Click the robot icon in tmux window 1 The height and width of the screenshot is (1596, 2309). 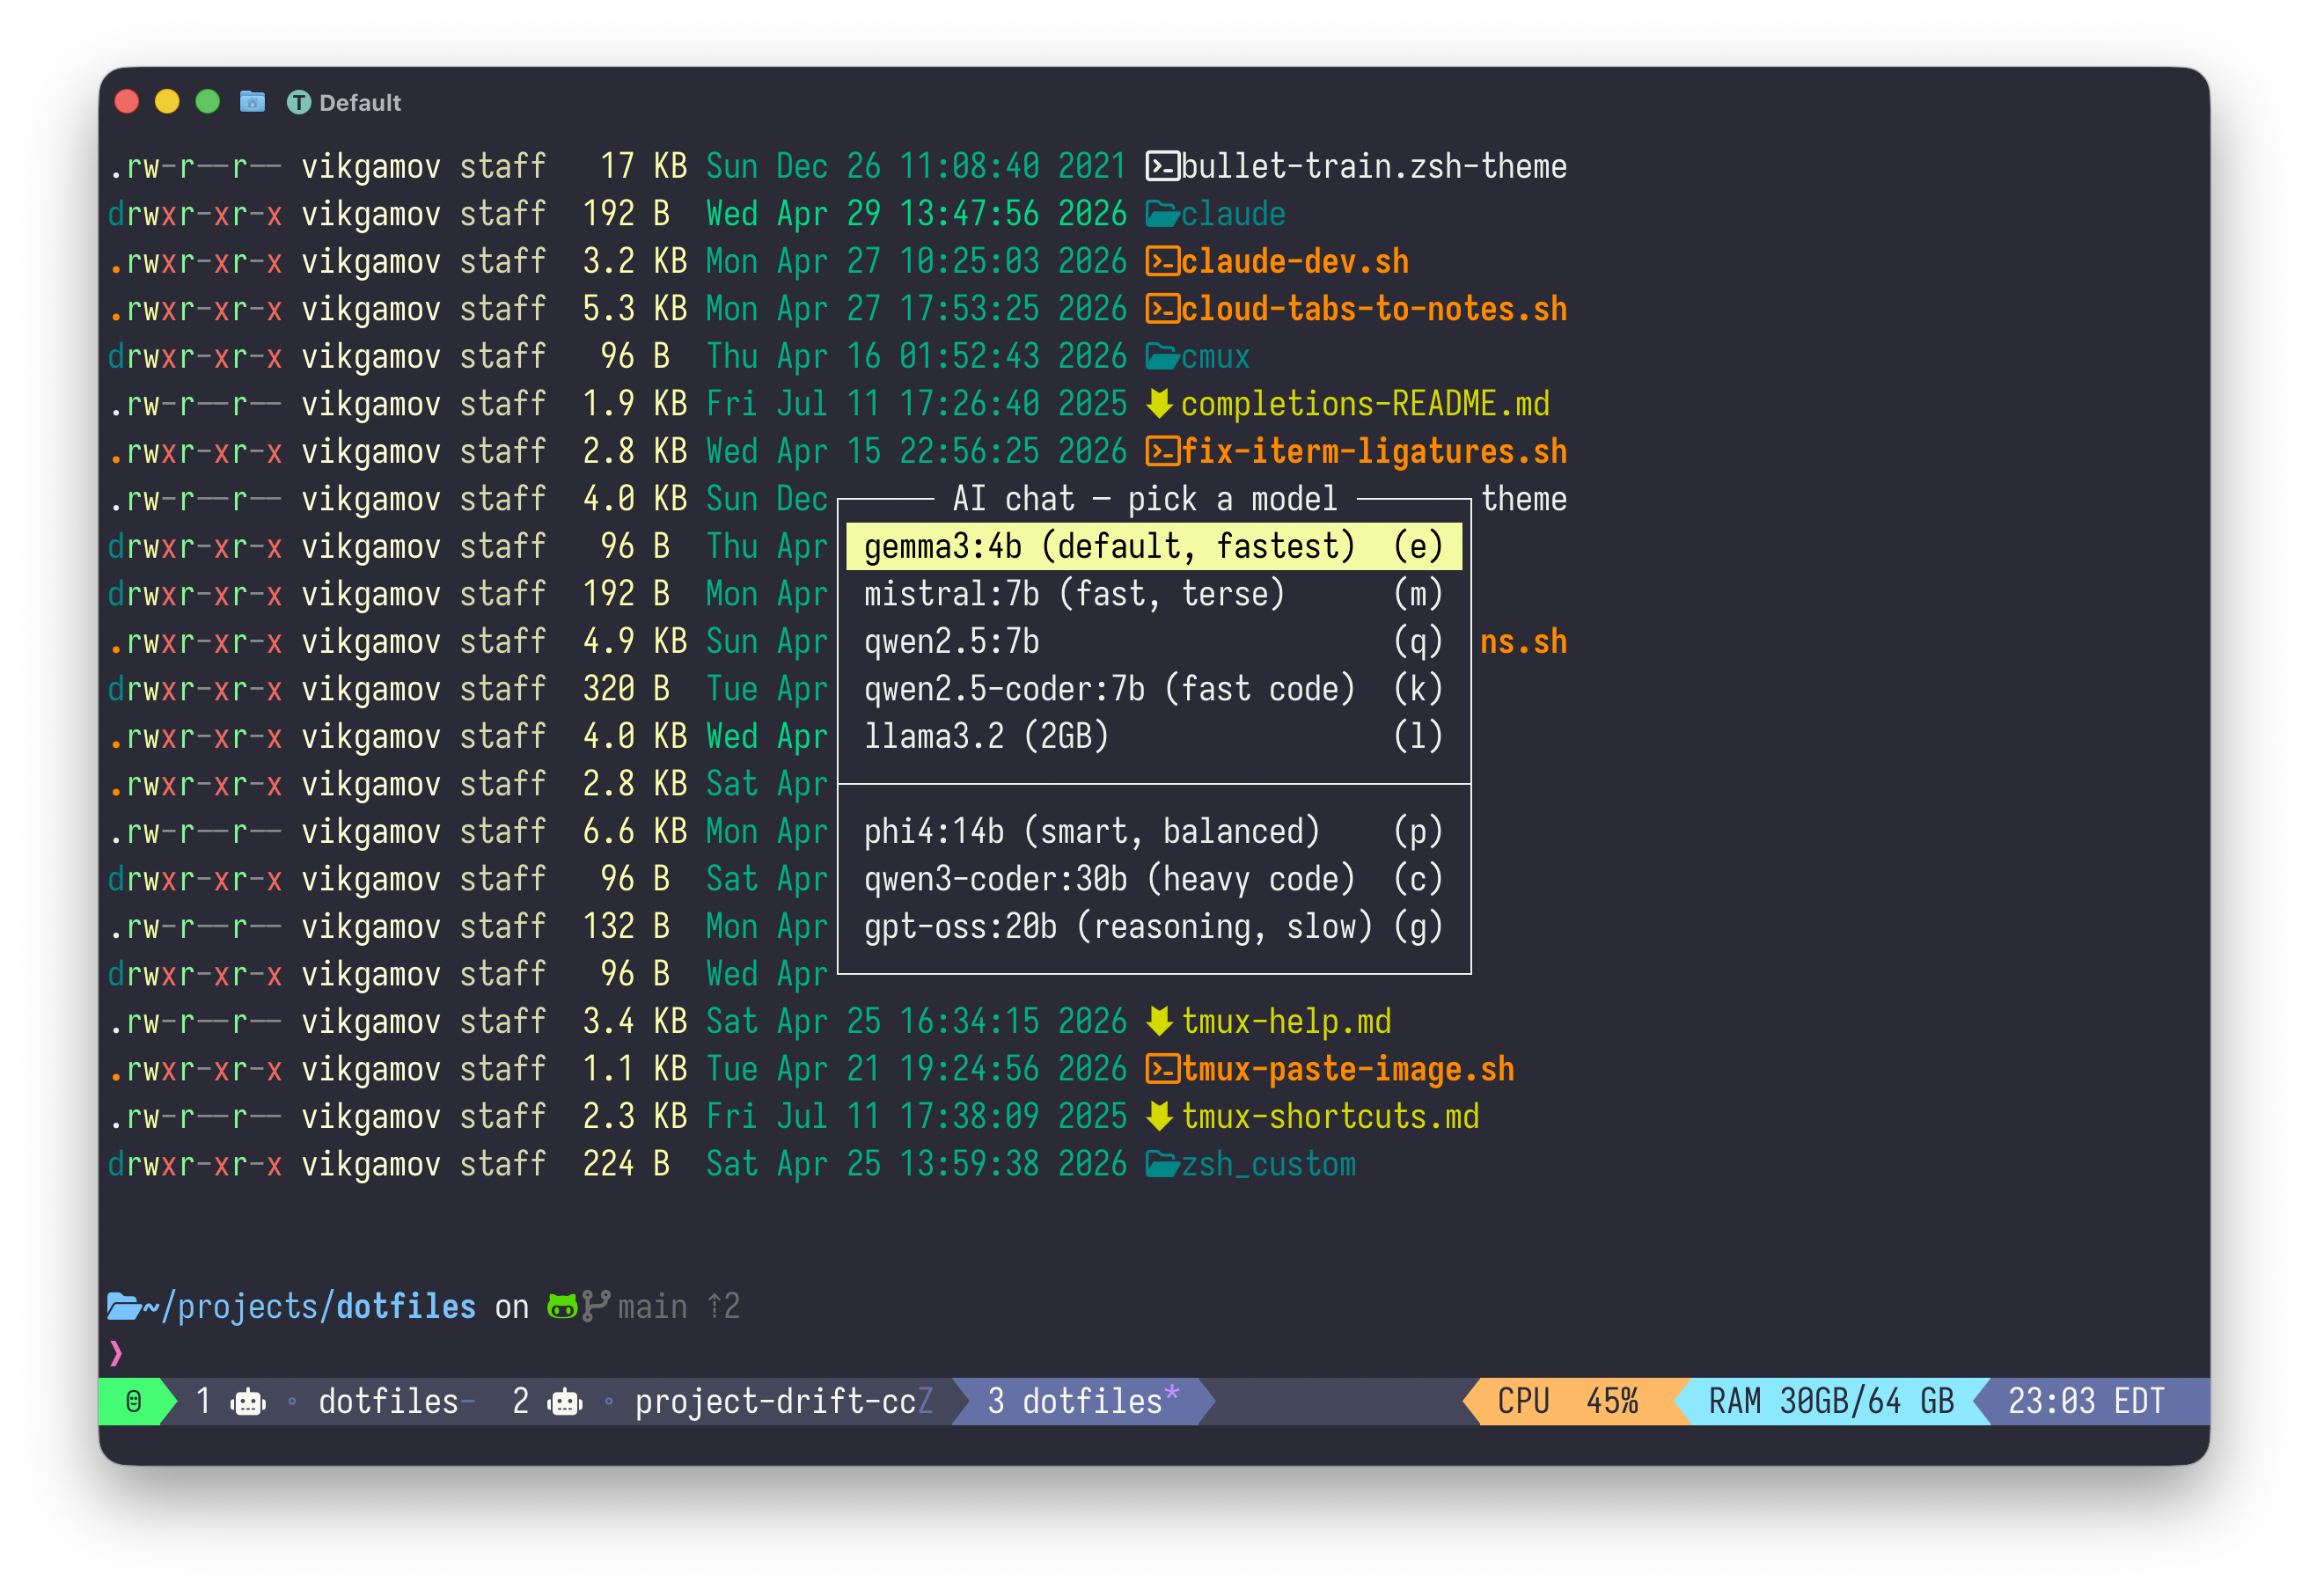247,1401
